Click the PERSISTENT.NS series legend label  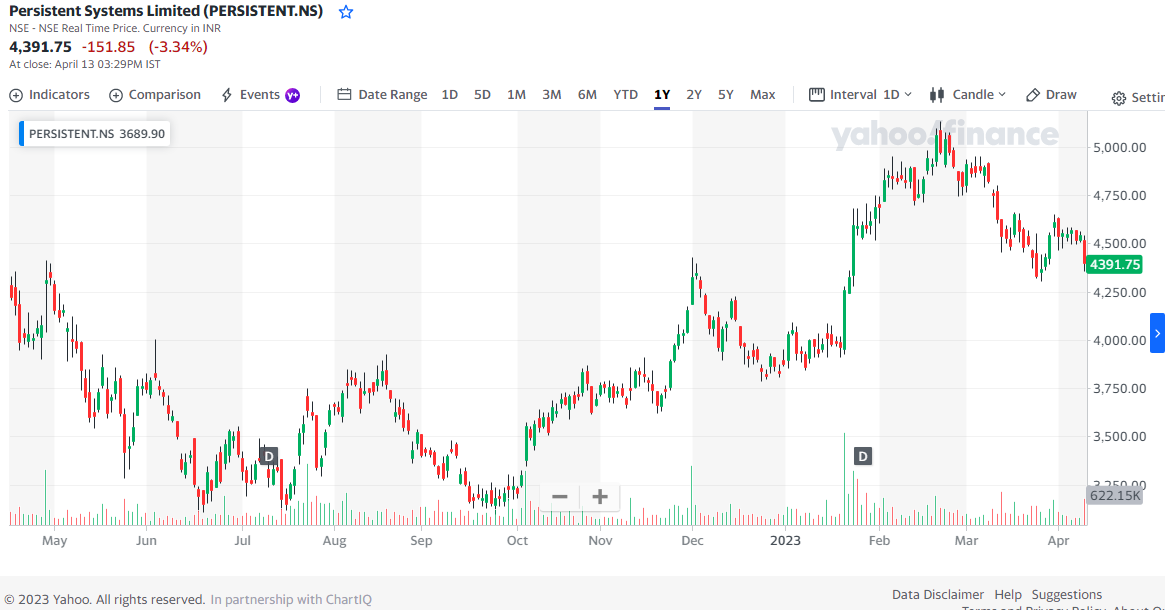tap(94, 134)
